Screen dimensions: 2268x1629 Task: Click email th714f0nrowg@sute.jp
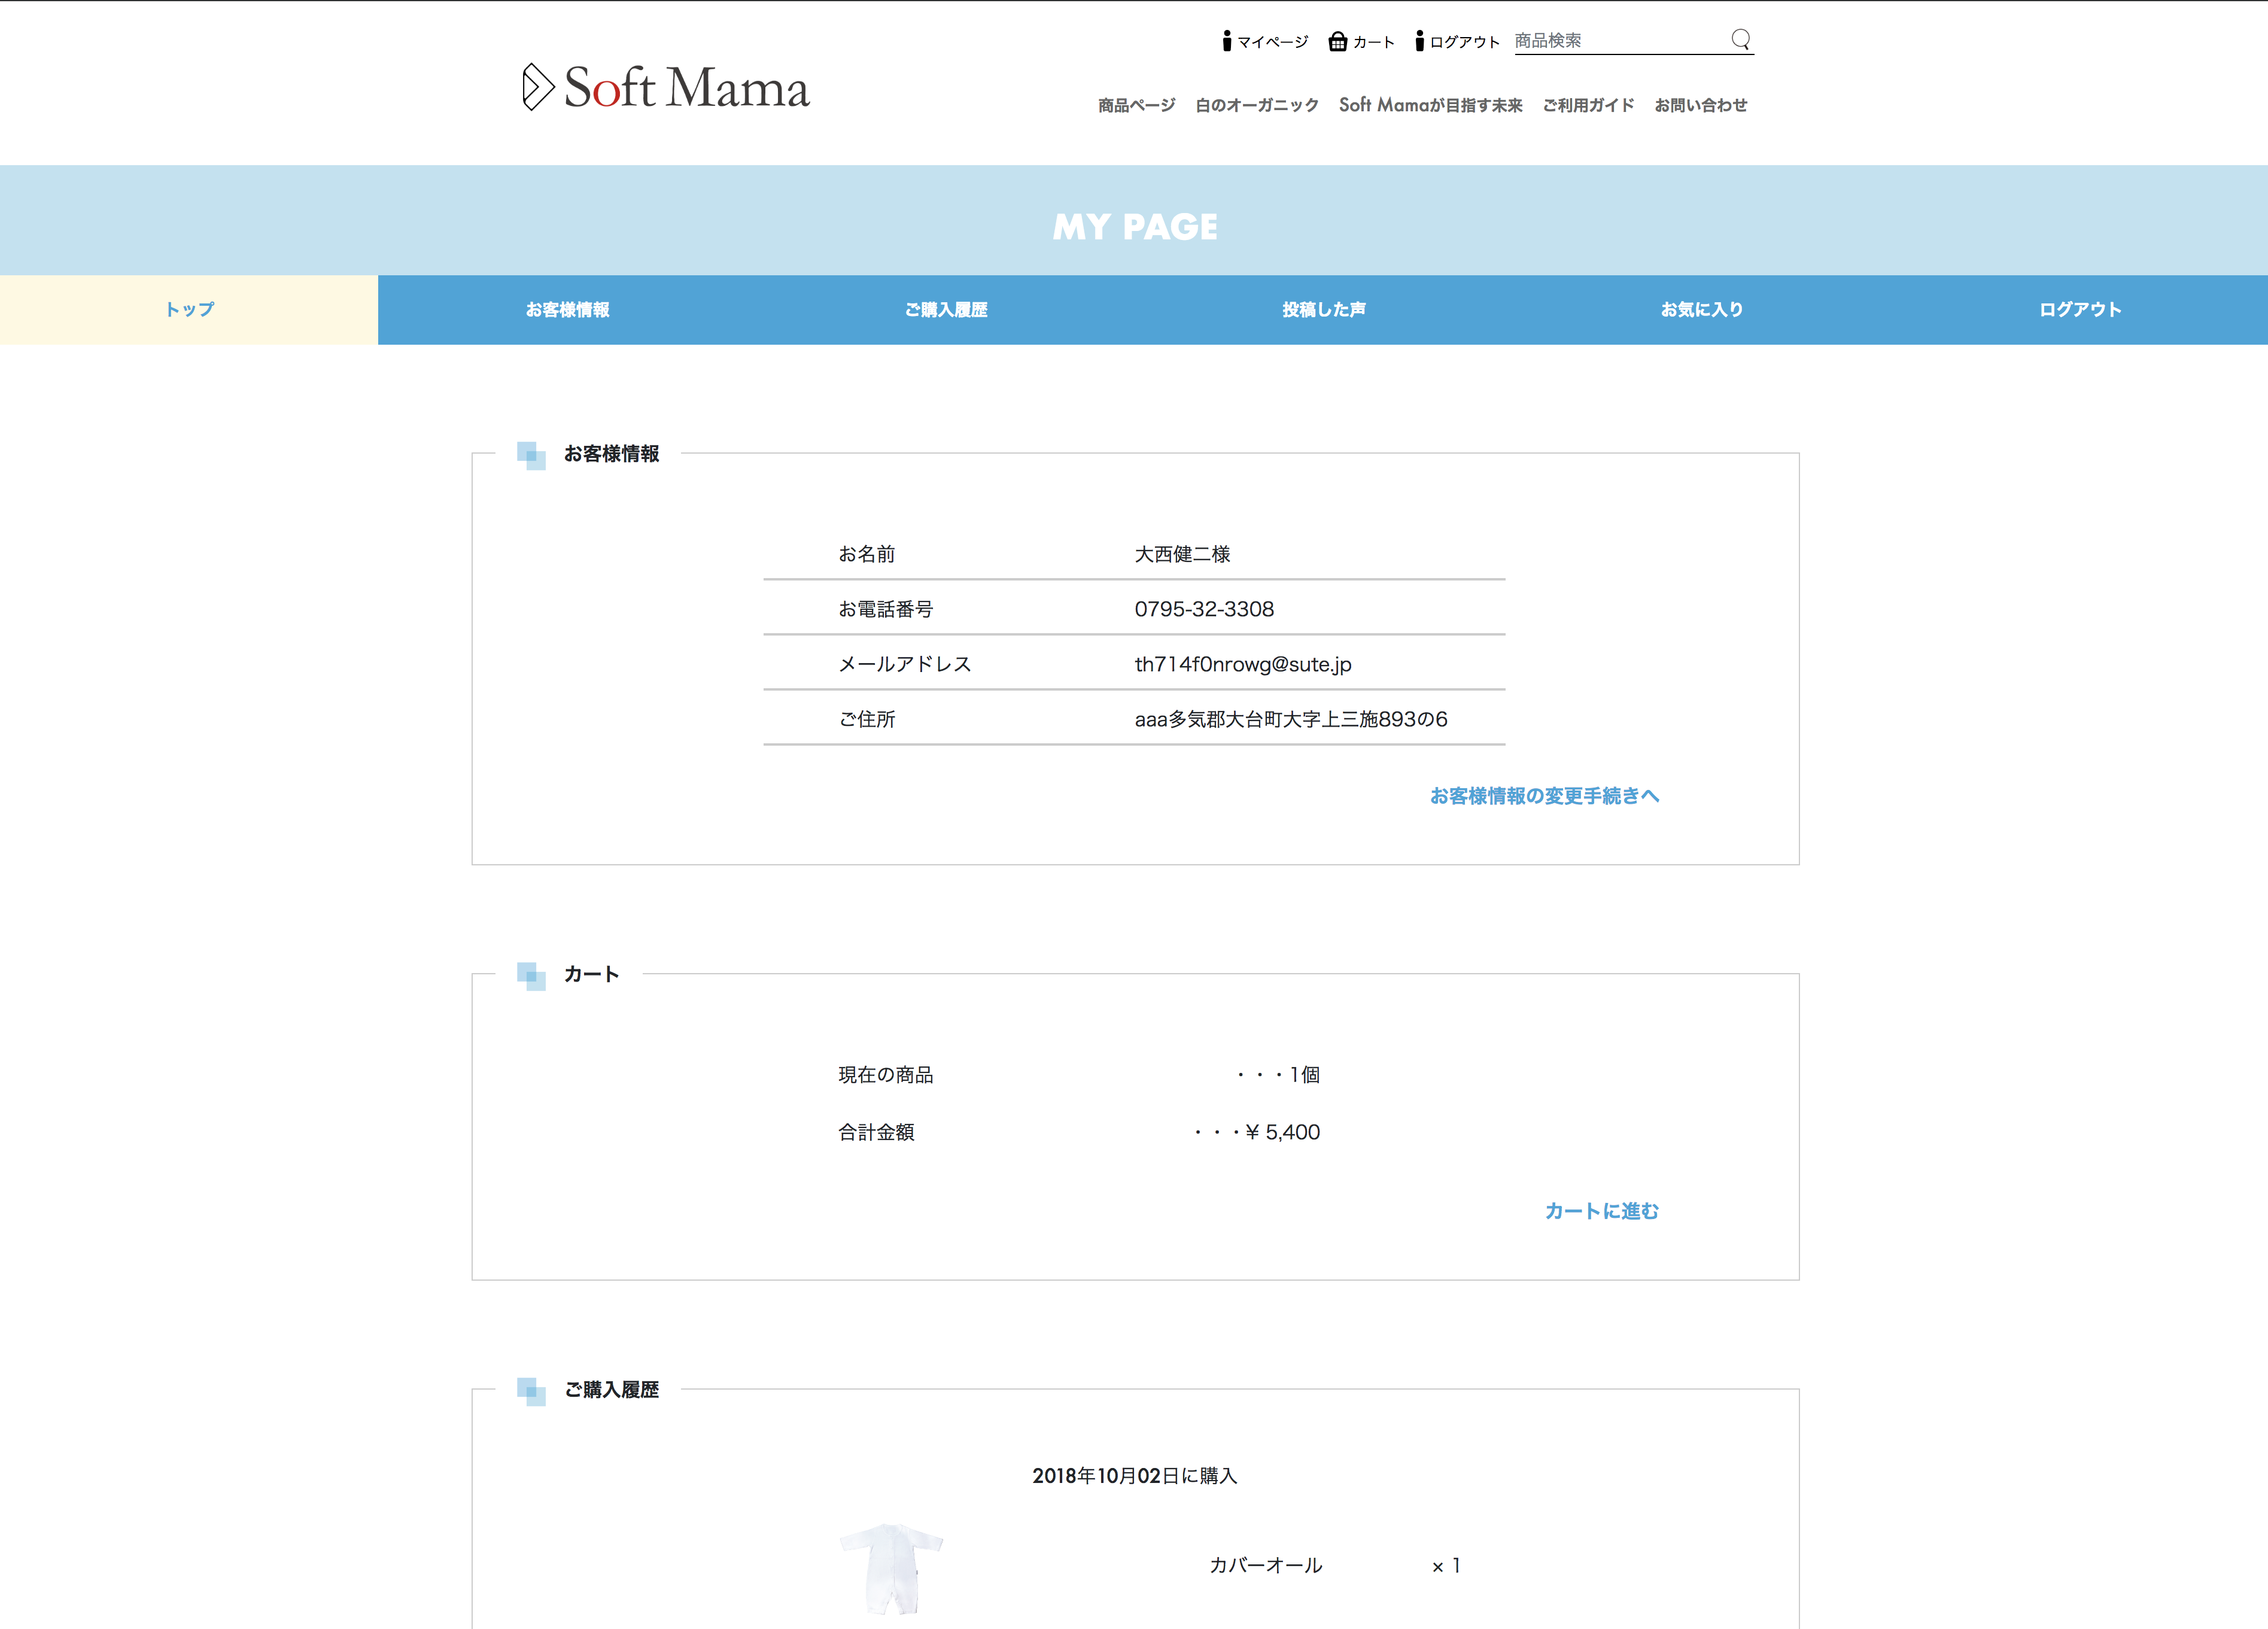click(1243, 664)
